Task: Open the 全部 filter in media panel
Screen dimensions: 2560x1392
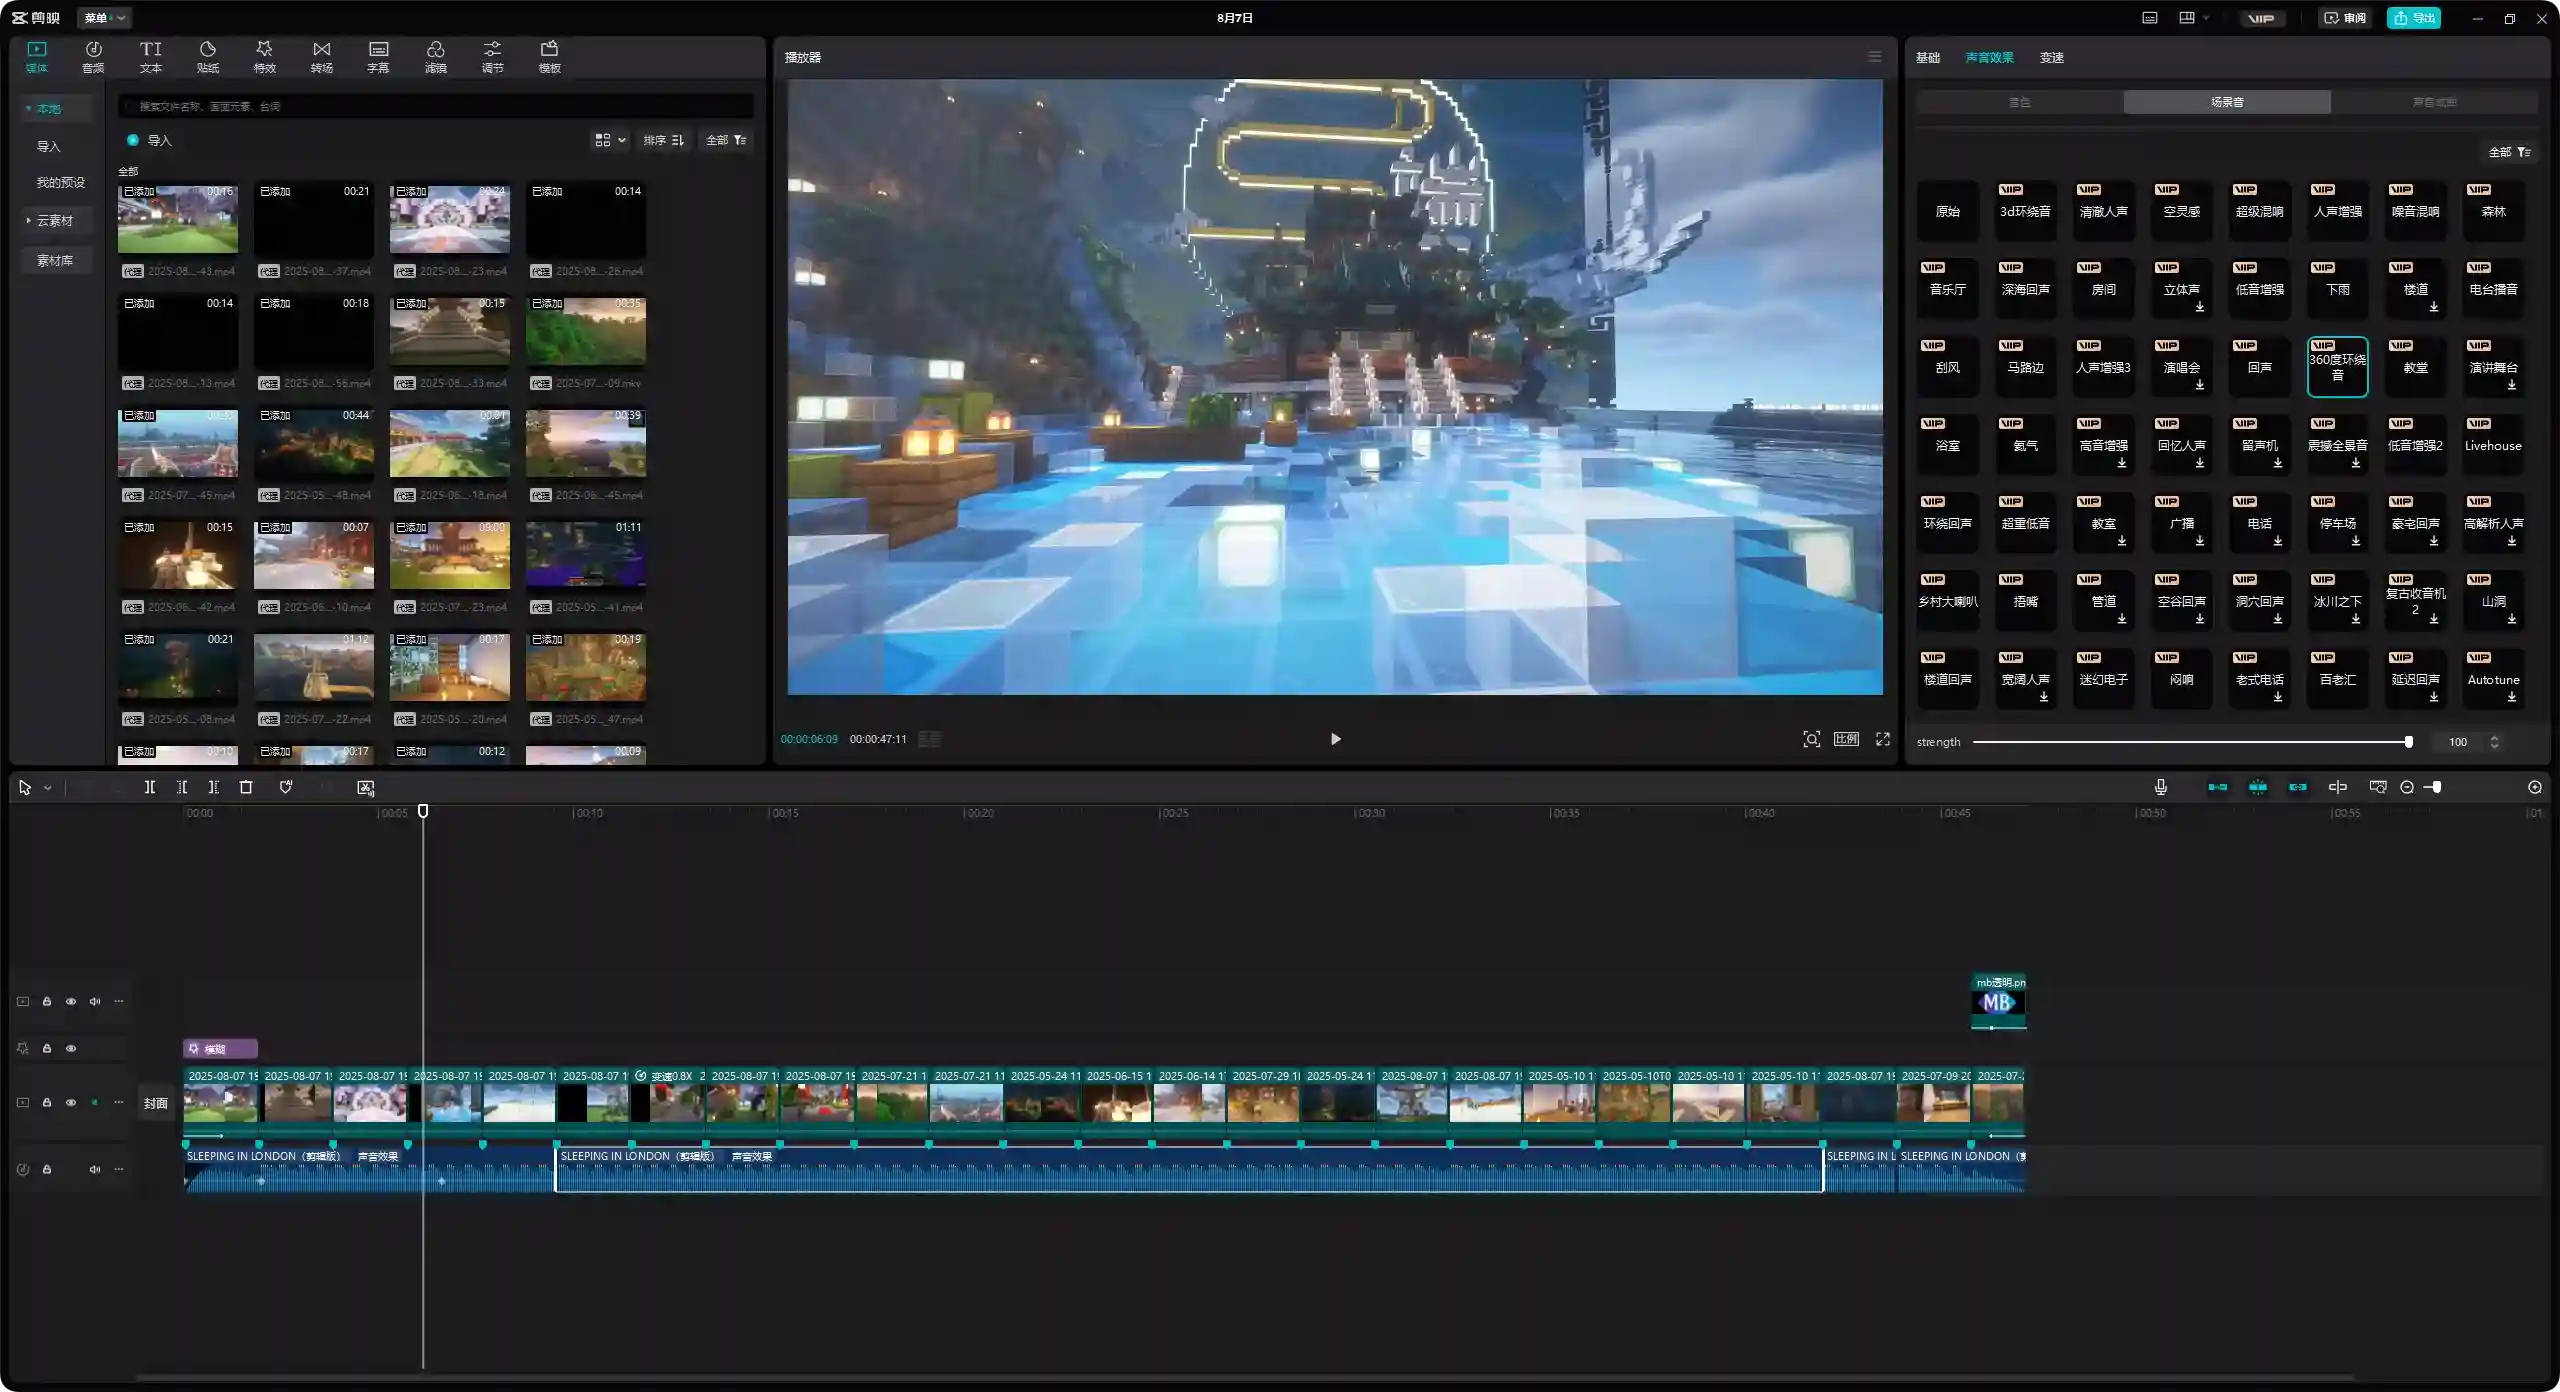Action: pos(726,140)
